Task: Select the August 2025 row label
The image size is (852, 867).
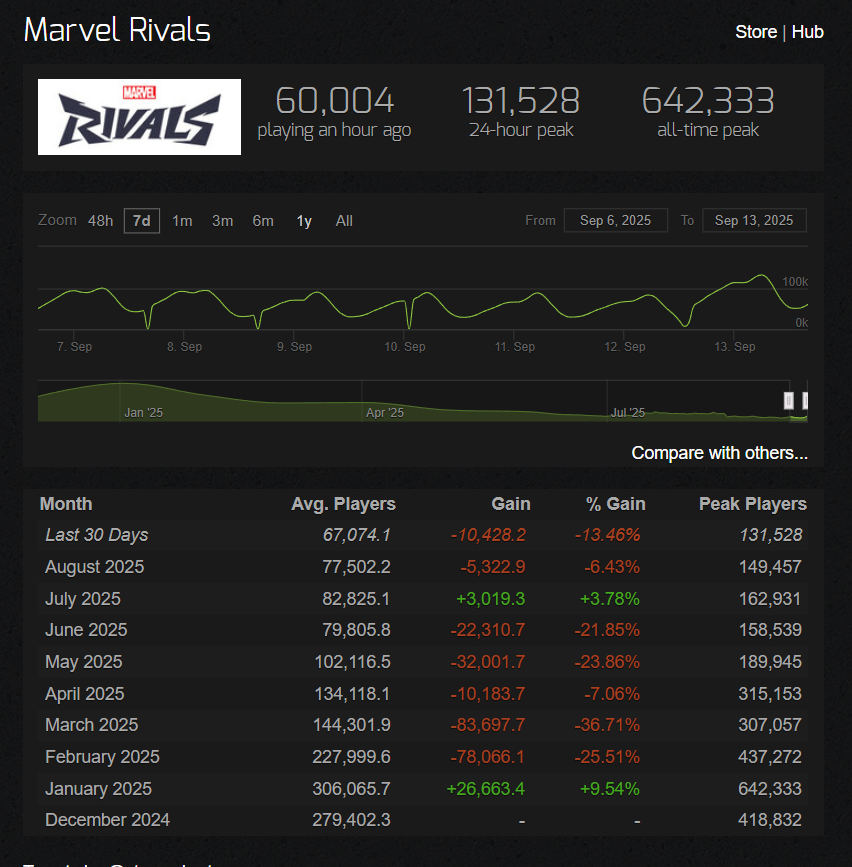Action: click(95, 567)
